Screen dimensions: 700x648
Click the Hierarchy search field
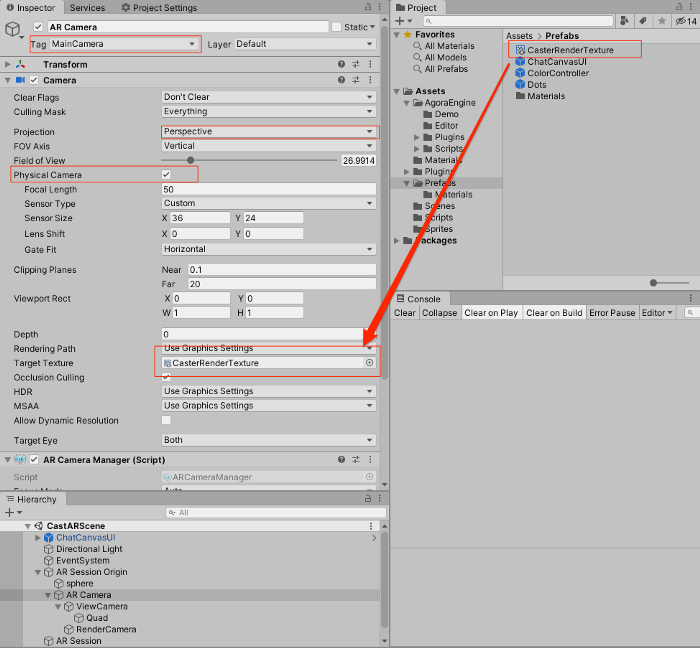click(x=275, y=513)
